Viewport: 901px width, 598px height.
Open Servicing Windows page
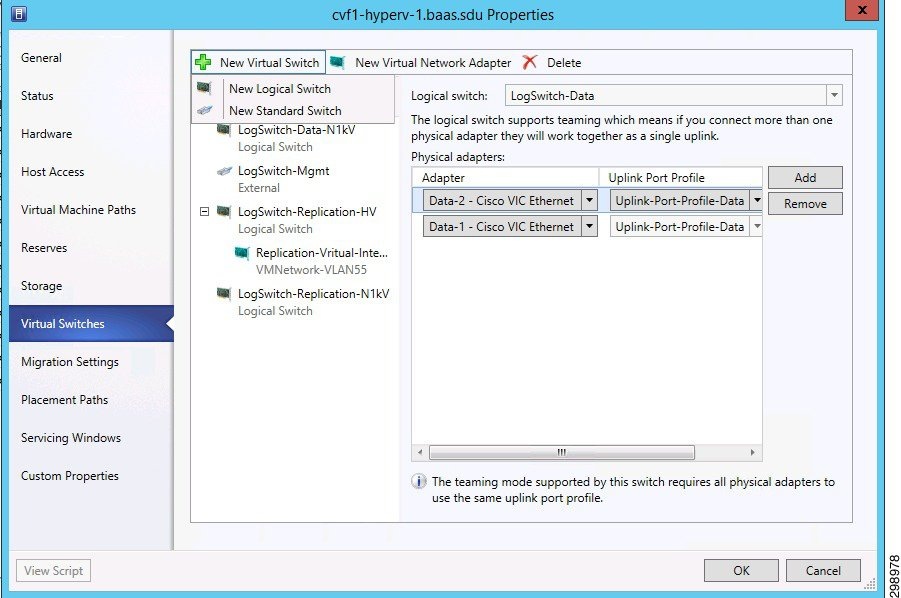[71, 438]
